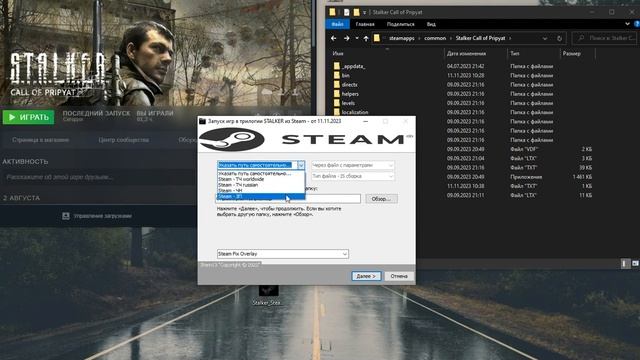Click the address bar folder icon
The image size is (640, 360).
click(377, 38)
